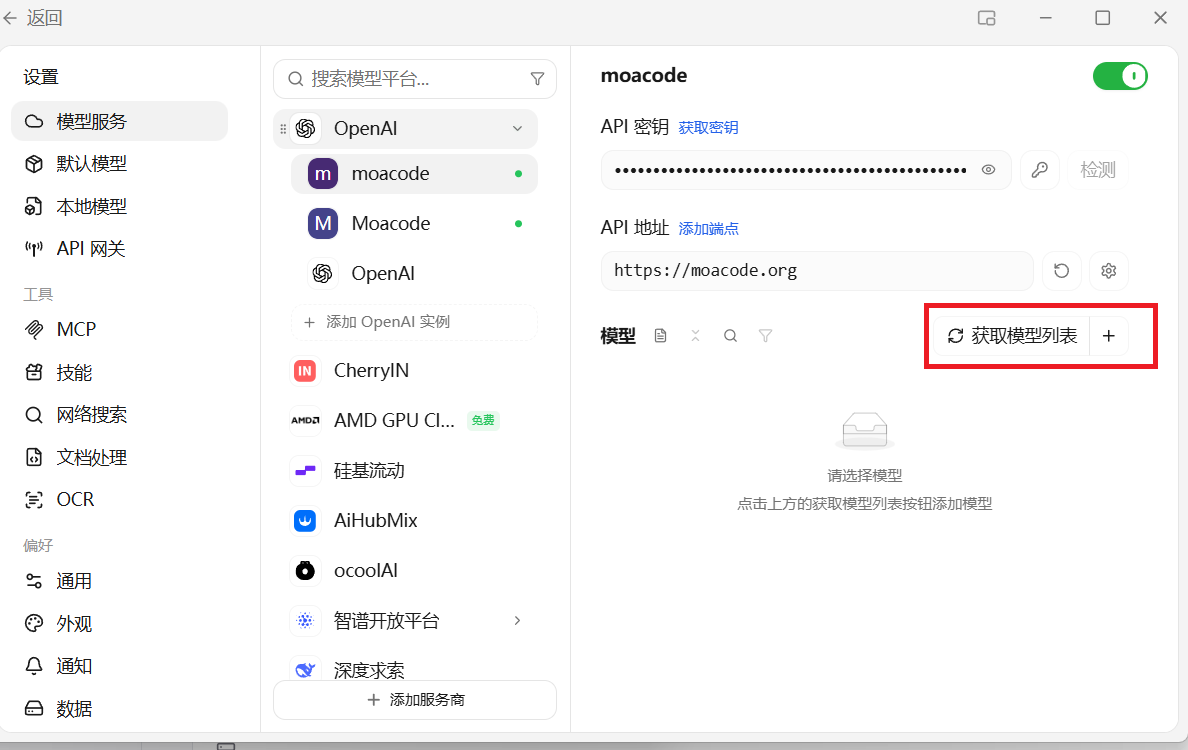Image resolution: width=1188 pixels, height=750 pixels.
Task: Click the AMD logo icon
Action: point(305,420)
